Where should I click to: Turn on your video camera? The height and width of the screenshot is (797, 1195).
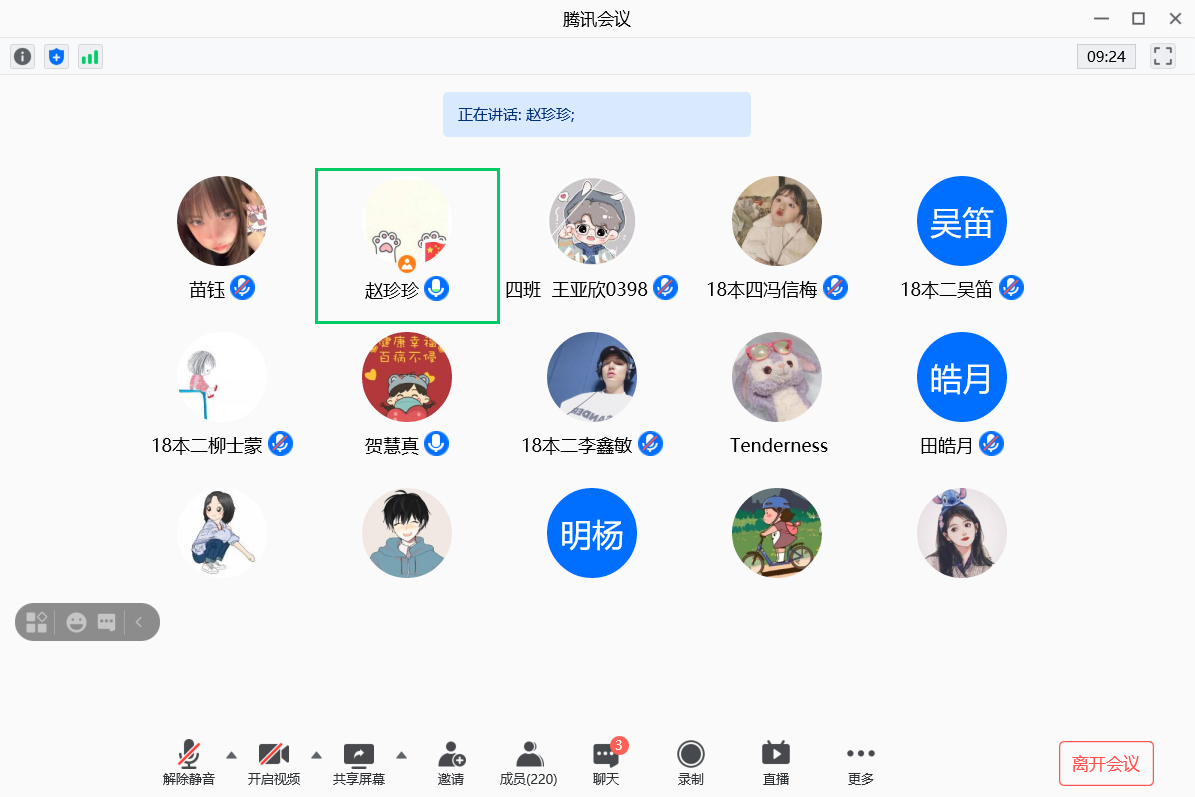point(273,763)
